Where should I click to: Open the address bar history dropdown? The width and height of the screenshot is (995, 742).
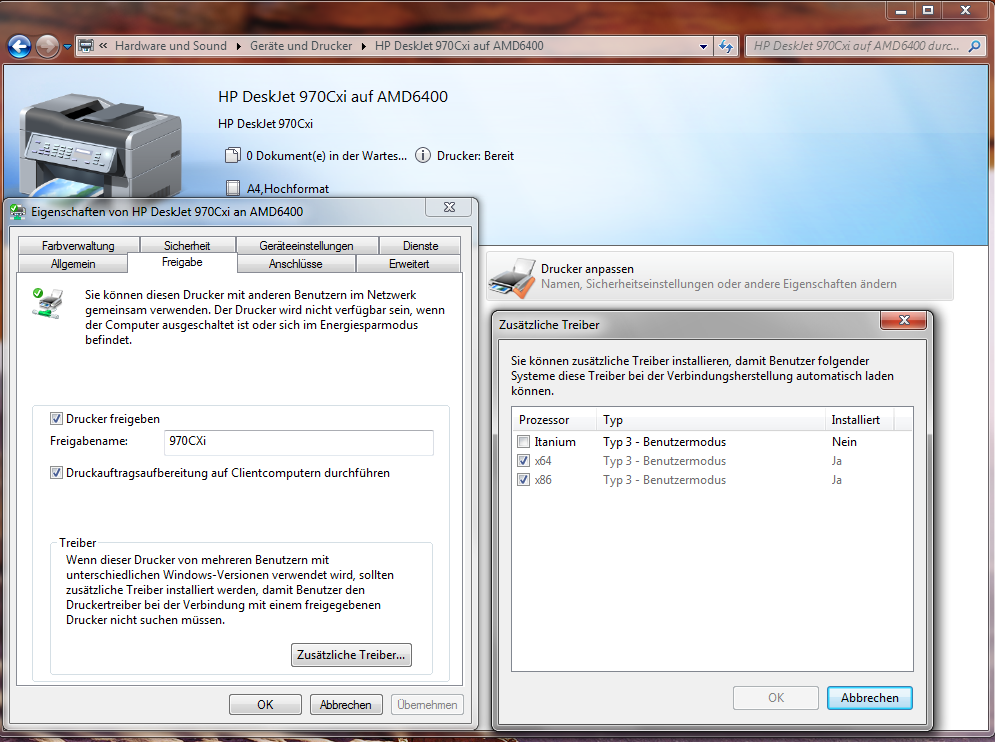point(703,46)
